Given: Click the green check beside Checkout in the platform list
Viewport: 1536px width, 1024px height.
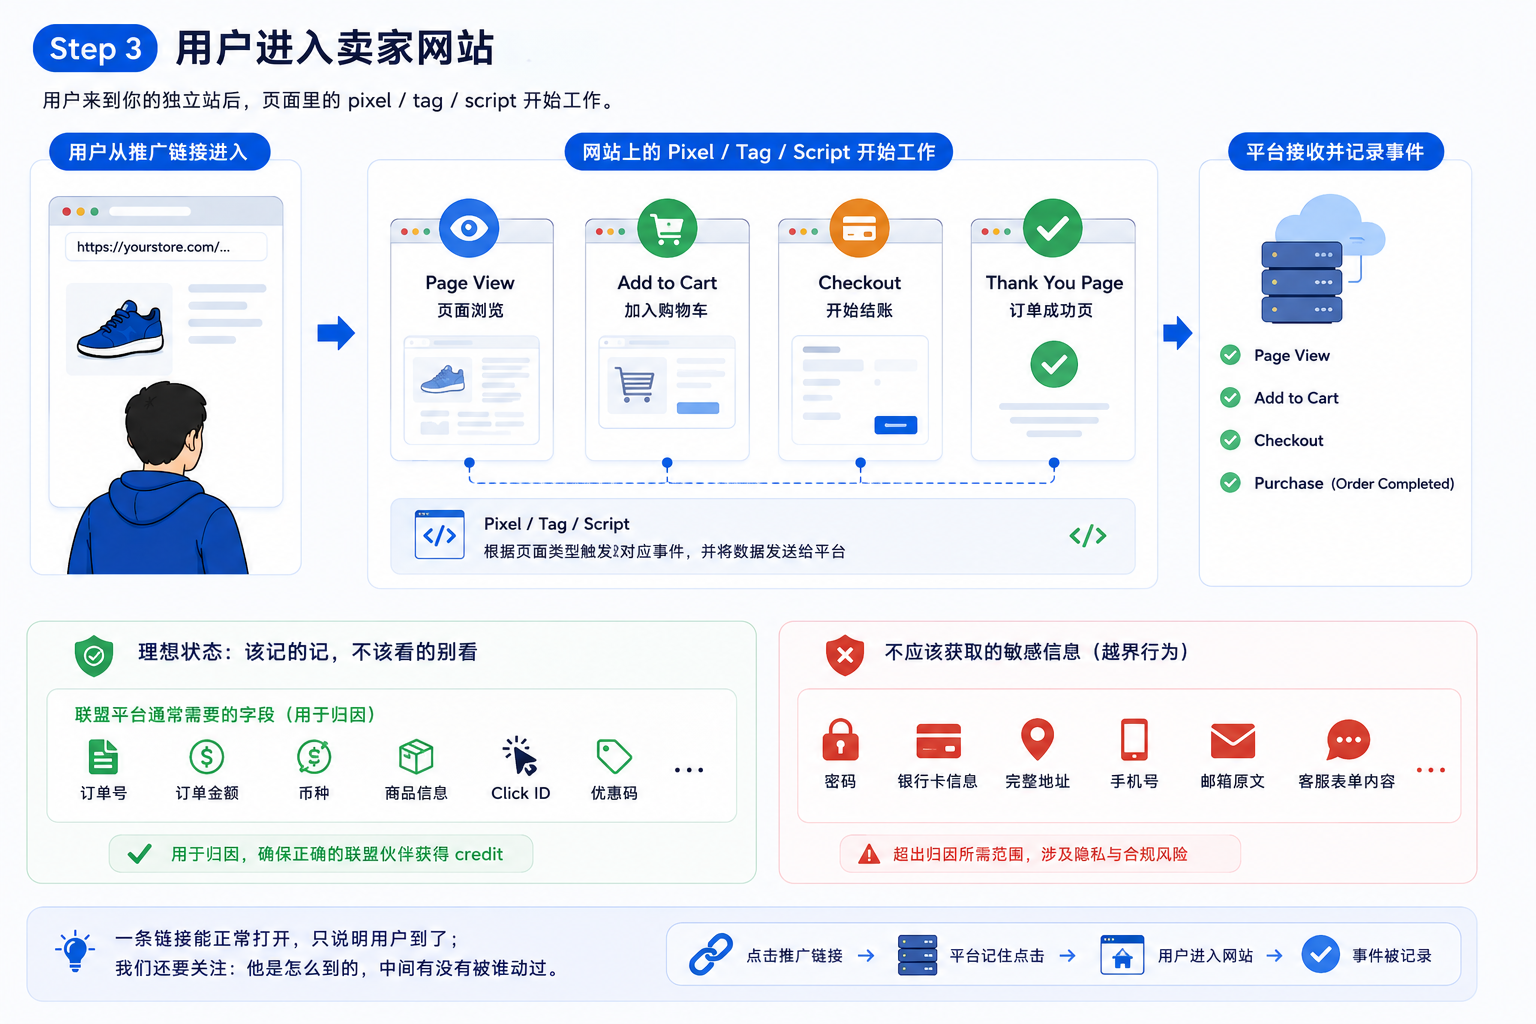Looking at the screenshot, I should [x=1230, y=440].
